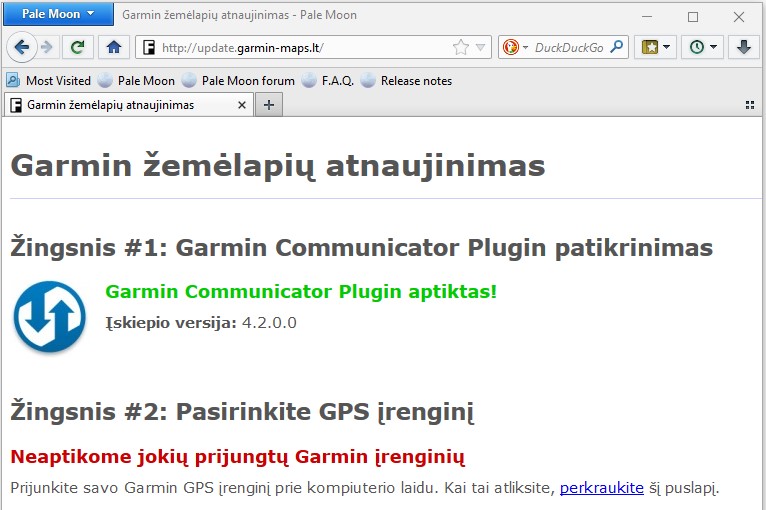The width and height of the screenshot is (766, 510).
Task: Click the Garmin Communicator Plugin logo
Action: click(49, 317)
